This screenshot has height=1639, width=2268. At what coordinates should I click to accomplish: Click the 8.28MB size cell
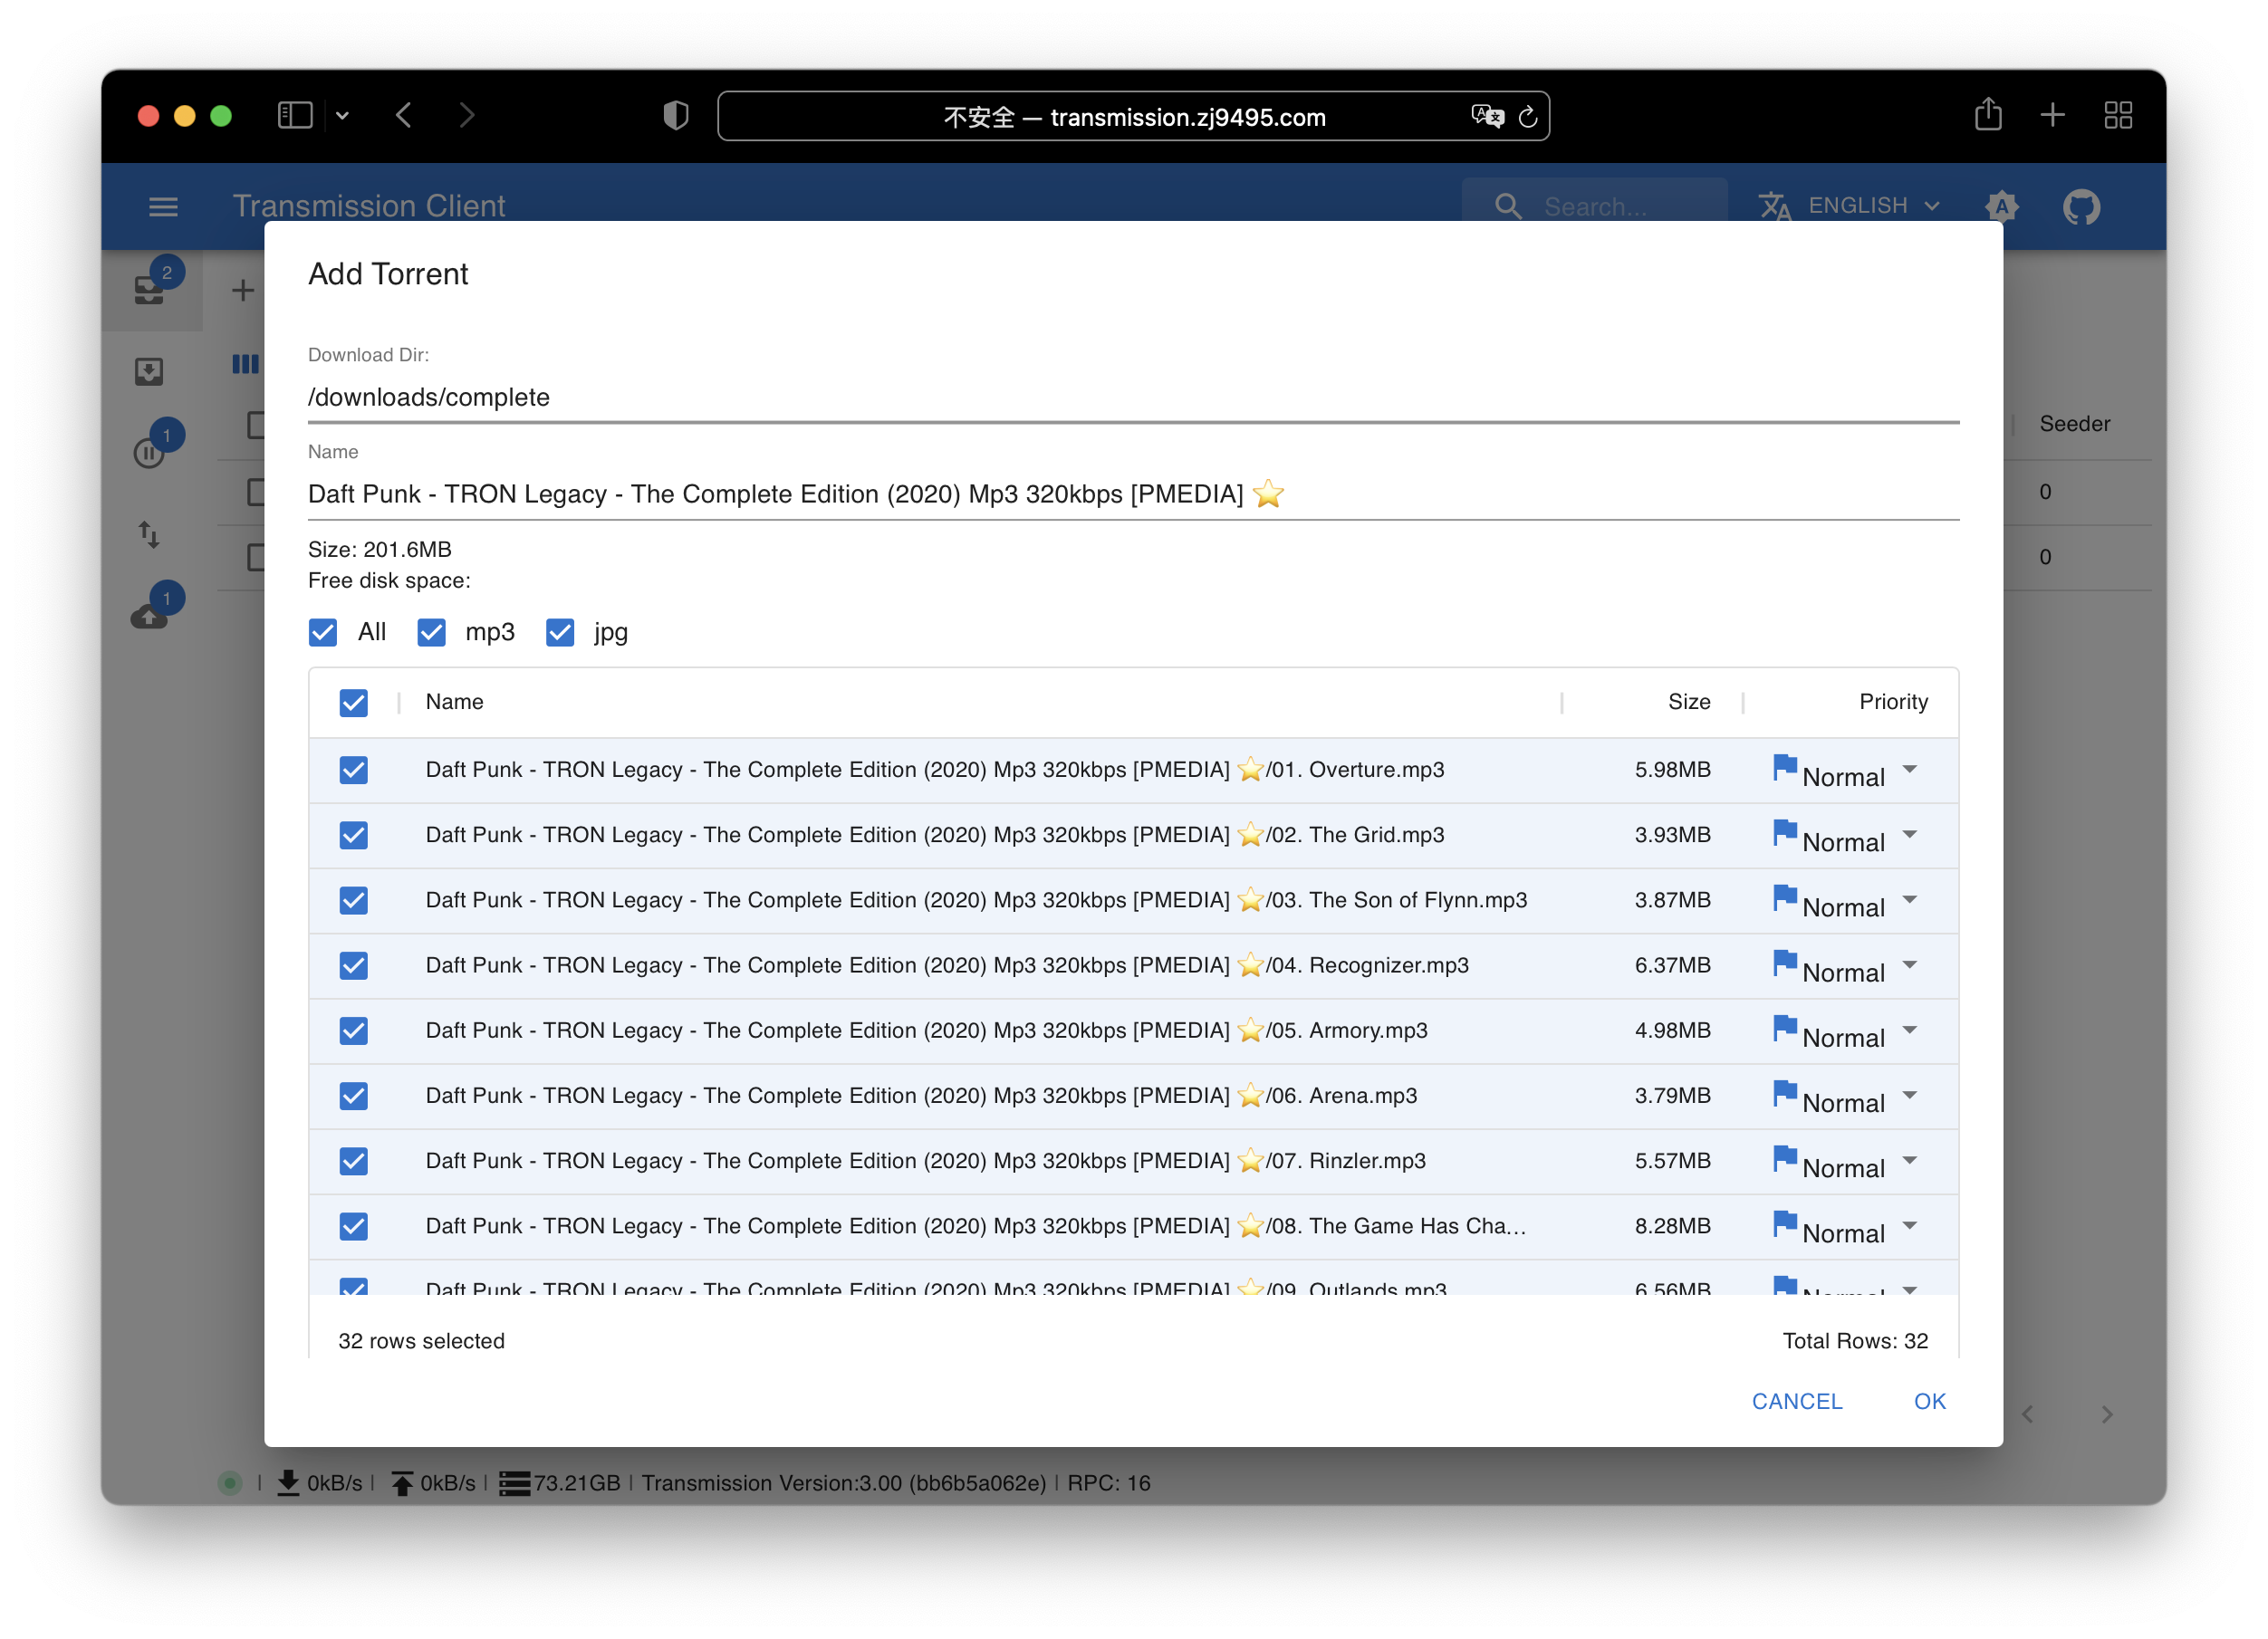coord(1672,1225)
